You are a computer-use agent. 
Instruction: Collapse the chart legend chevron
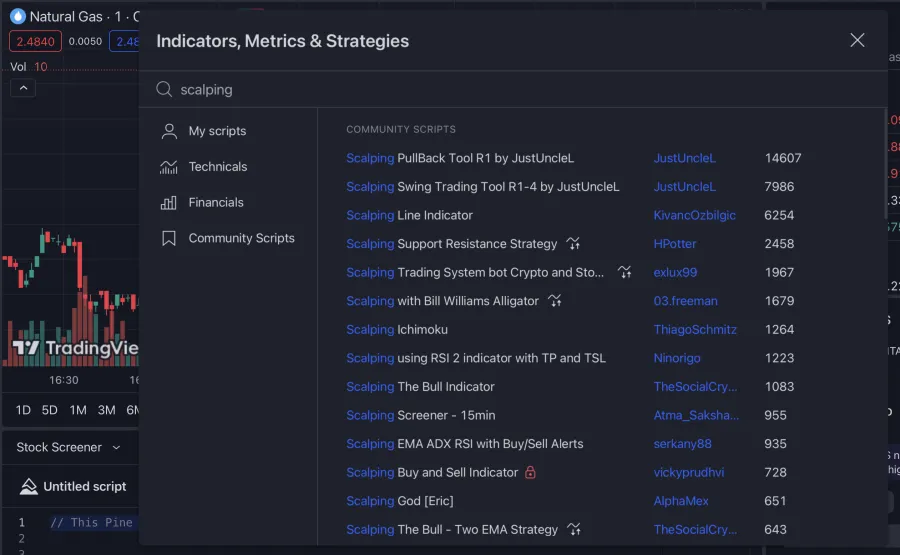point(23,88)
